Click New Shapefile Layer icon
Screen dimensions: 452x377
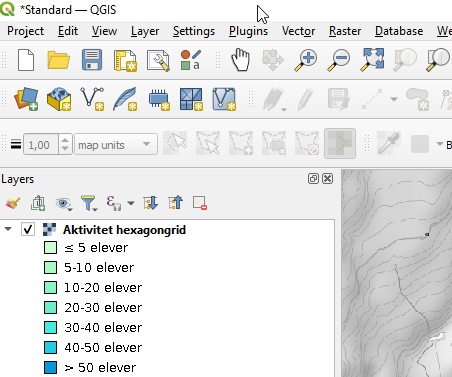click(x=92, y=99)
